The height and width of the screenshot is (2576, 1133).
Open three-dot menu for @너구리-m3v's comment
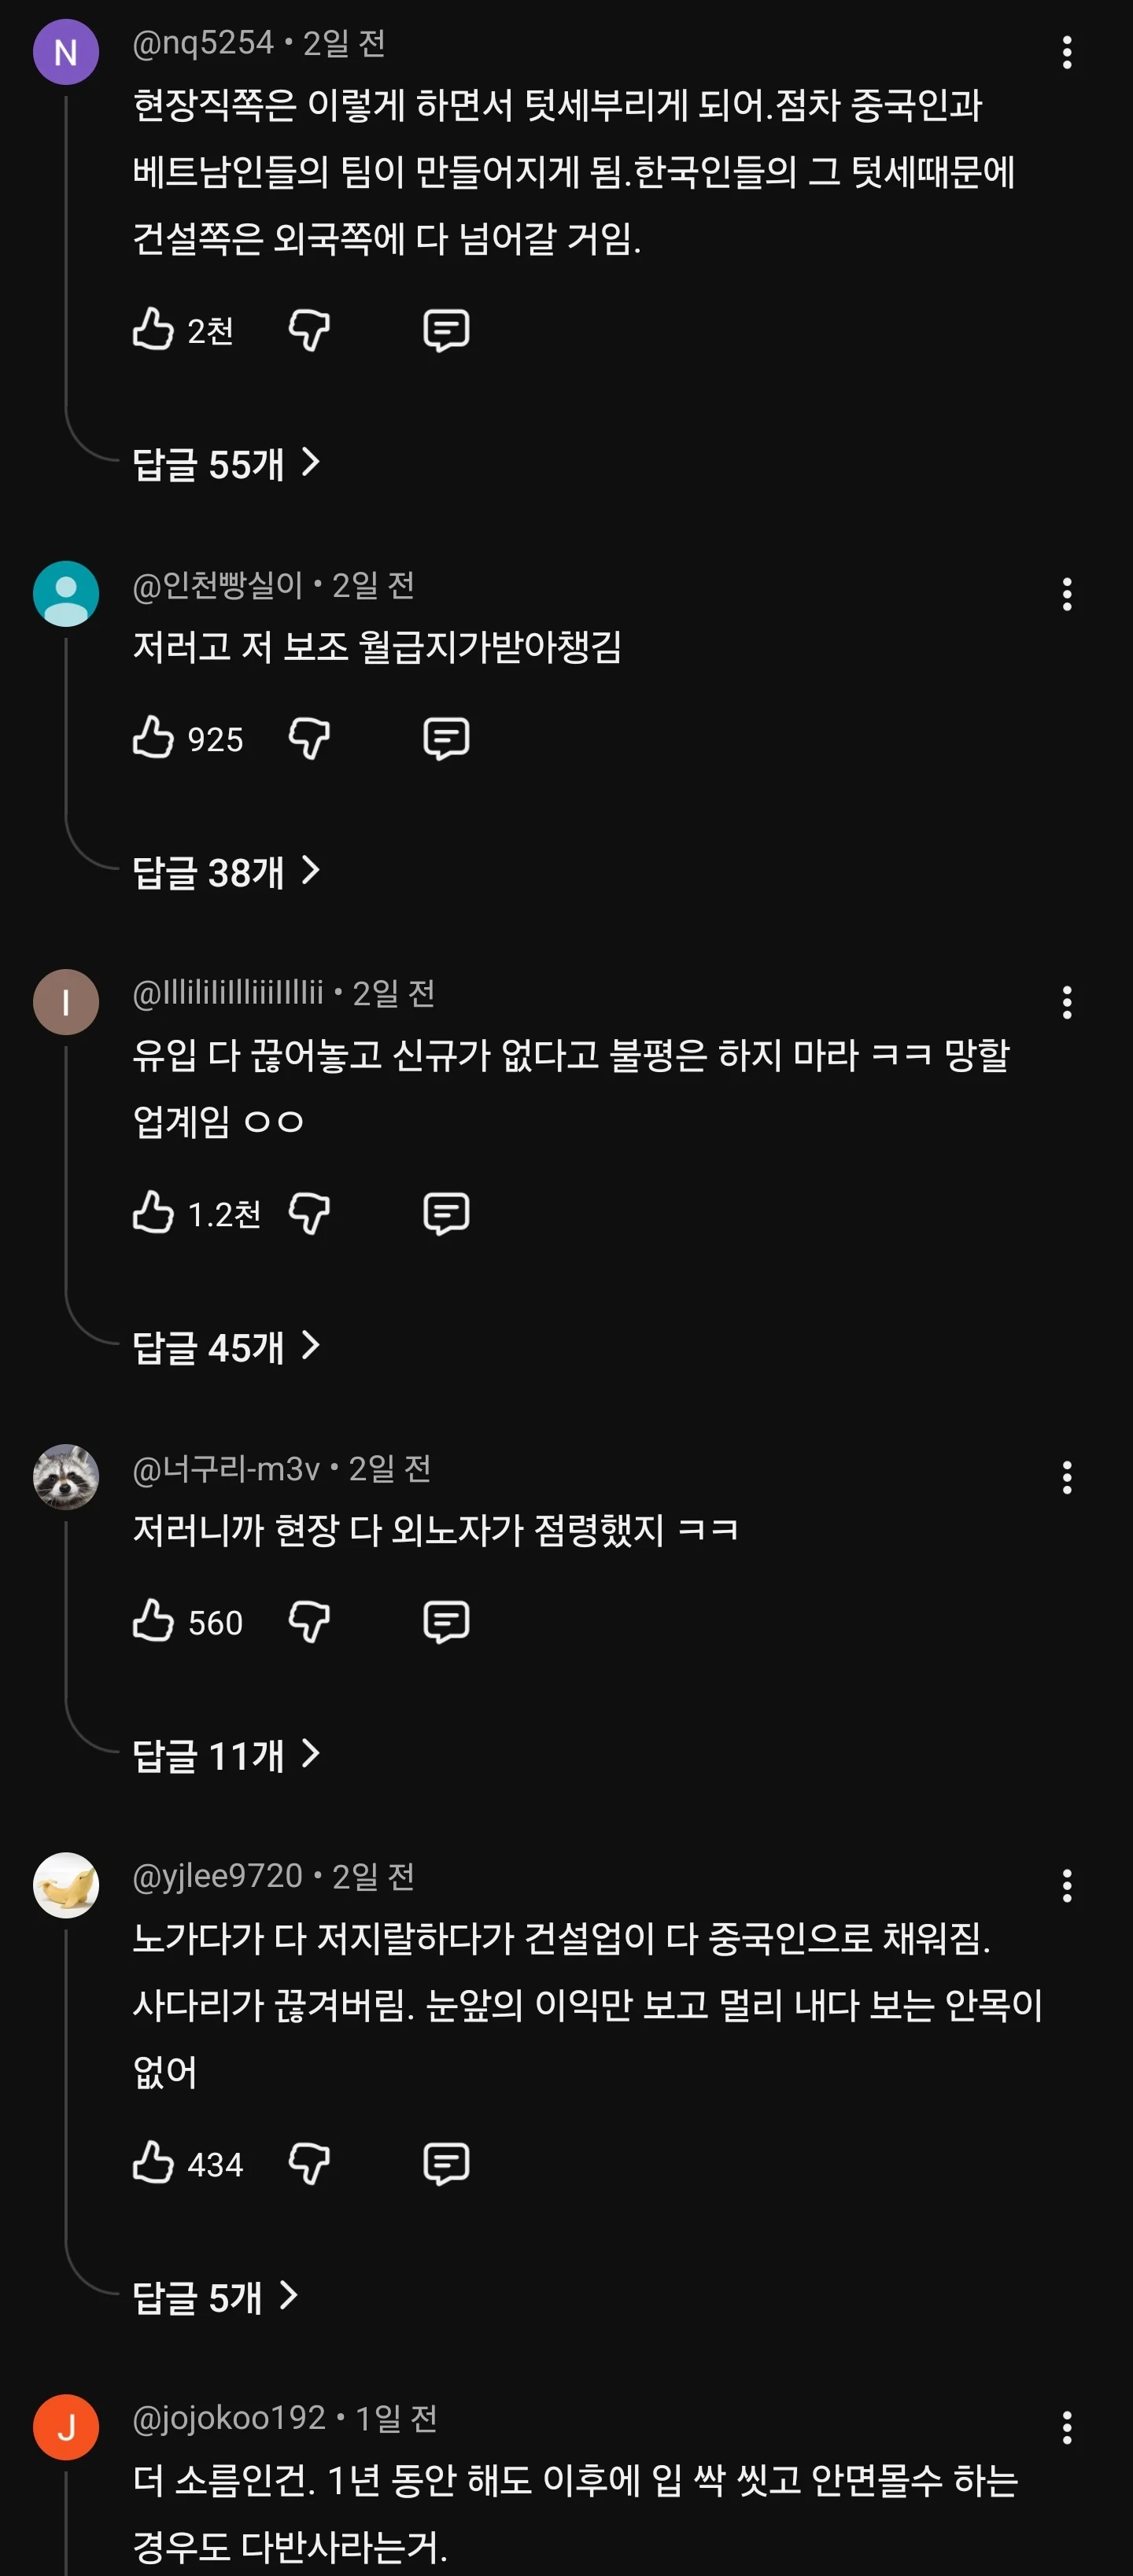click(1067, 1477)
